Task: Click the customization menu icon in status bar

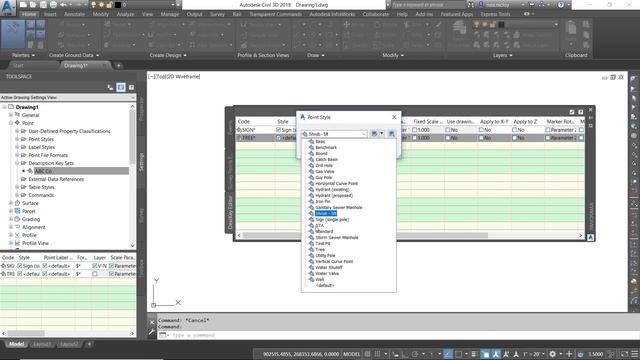Action: pos(635,354)
